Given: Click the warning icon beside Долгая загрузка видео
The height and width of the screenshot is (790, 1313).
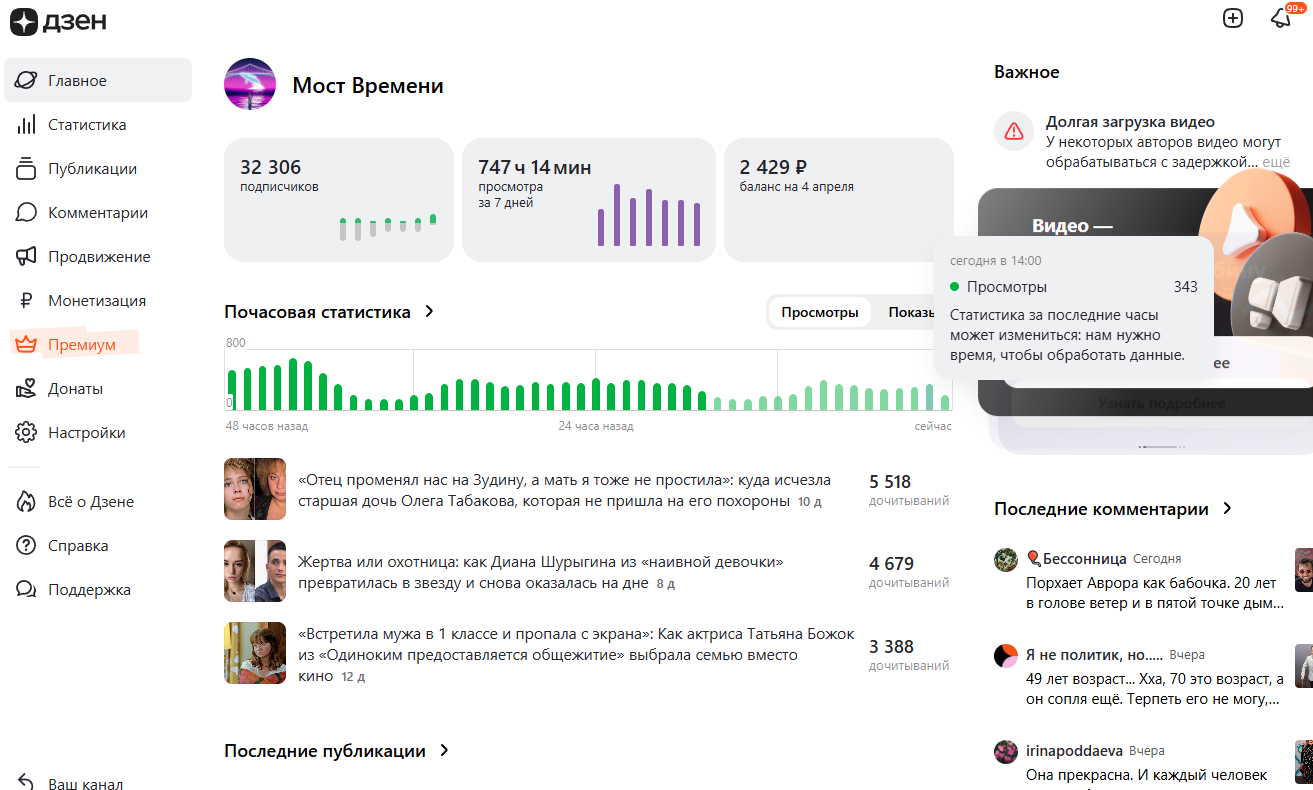Looking at the screenshot, I should 1014,131.
